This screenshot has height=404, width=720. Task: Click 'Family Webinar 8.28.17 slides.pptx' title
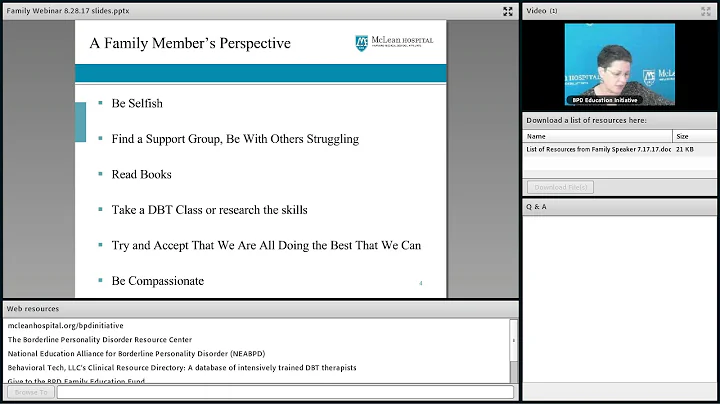(68, 11)
